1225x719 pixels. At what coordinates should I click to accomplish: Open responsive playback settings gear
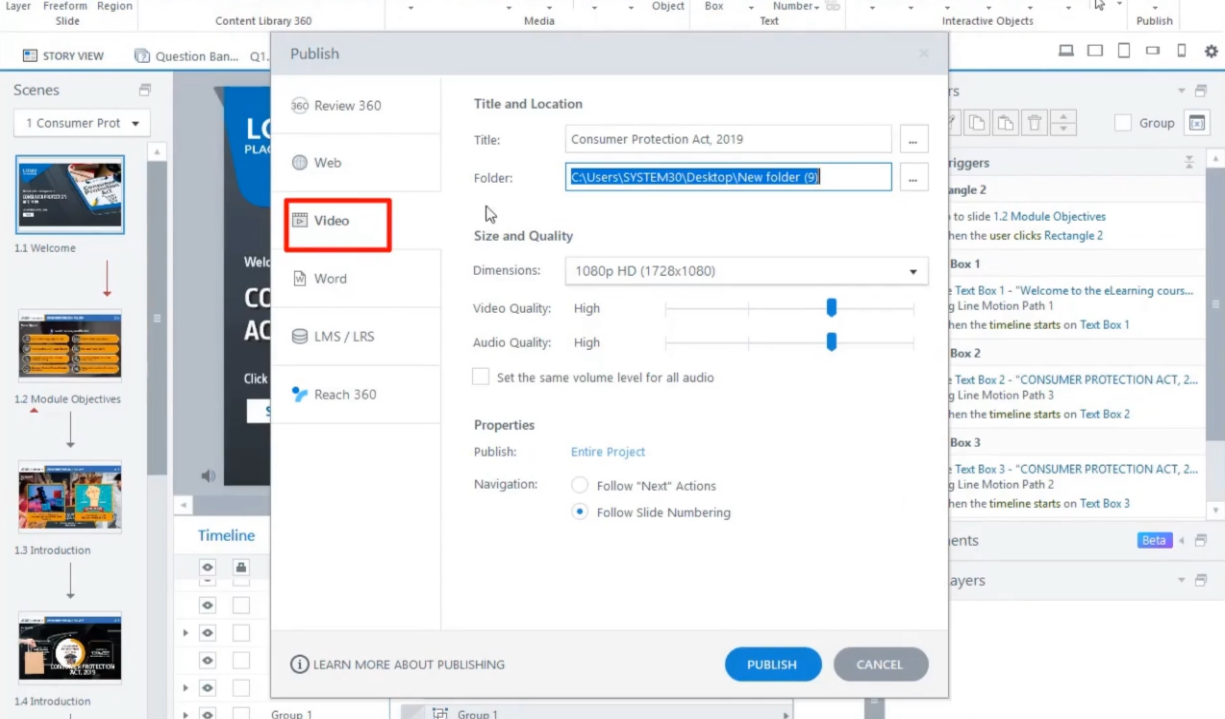(1211, 51)
